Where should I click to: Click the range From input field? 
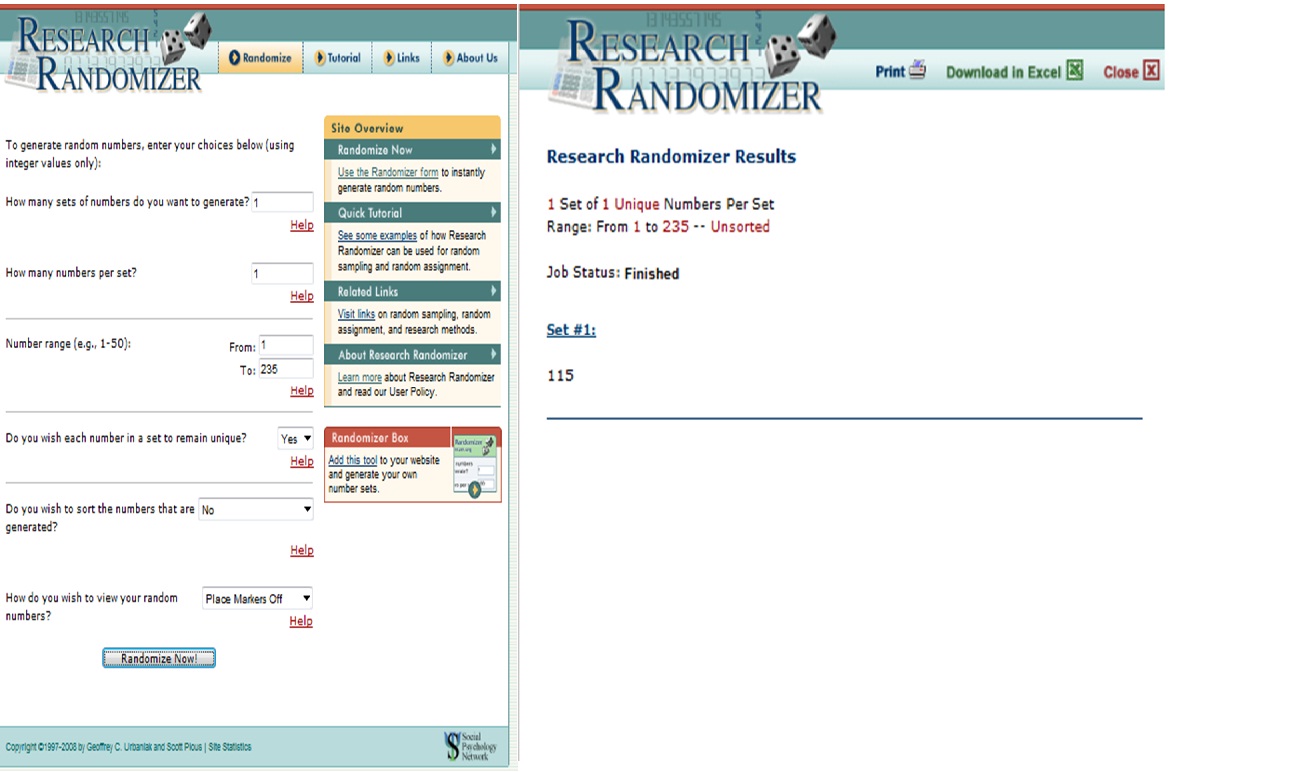click(x=286, y=345)
